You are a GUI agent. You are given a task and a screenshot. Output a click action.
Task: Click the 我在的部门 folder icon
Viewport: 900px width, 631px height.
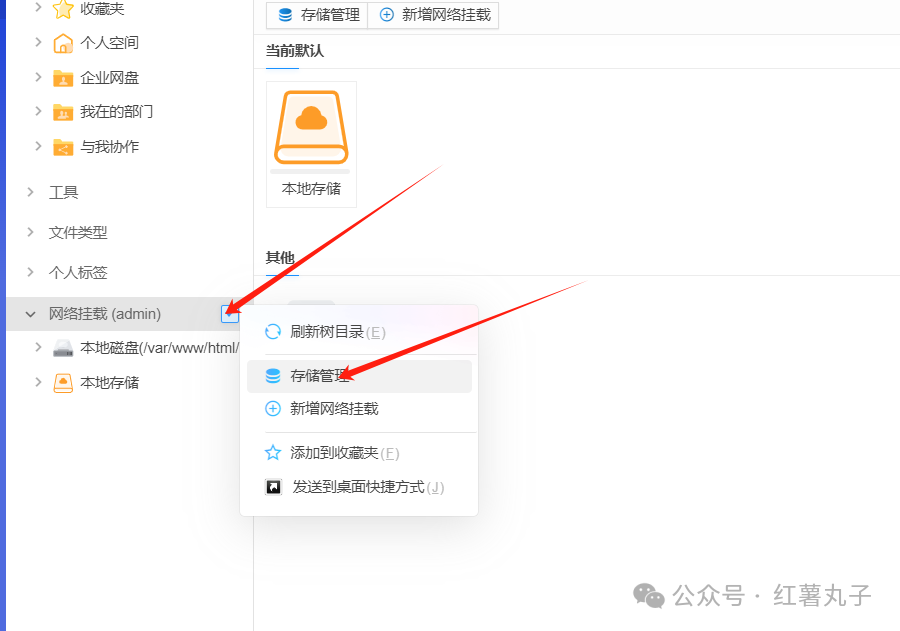click(x=63, y=112)
